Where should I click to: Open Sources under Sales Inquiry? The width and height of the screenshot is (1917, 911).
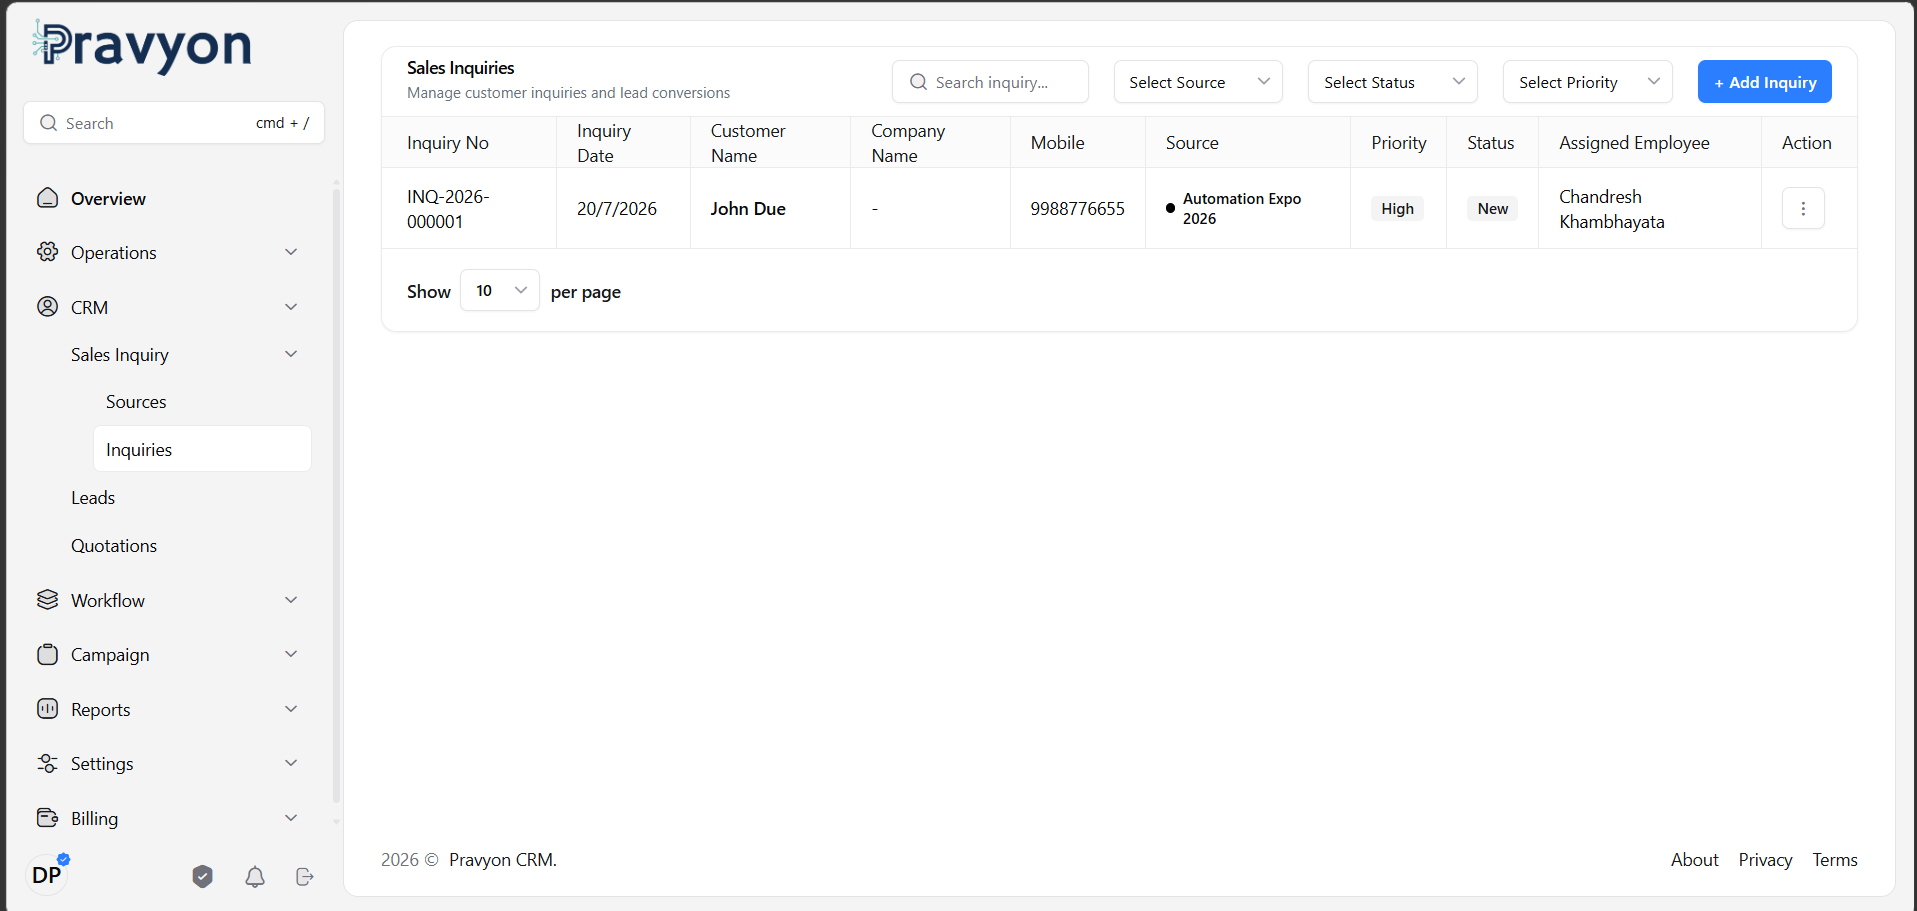pyautogui.click(x=136, y=402)
